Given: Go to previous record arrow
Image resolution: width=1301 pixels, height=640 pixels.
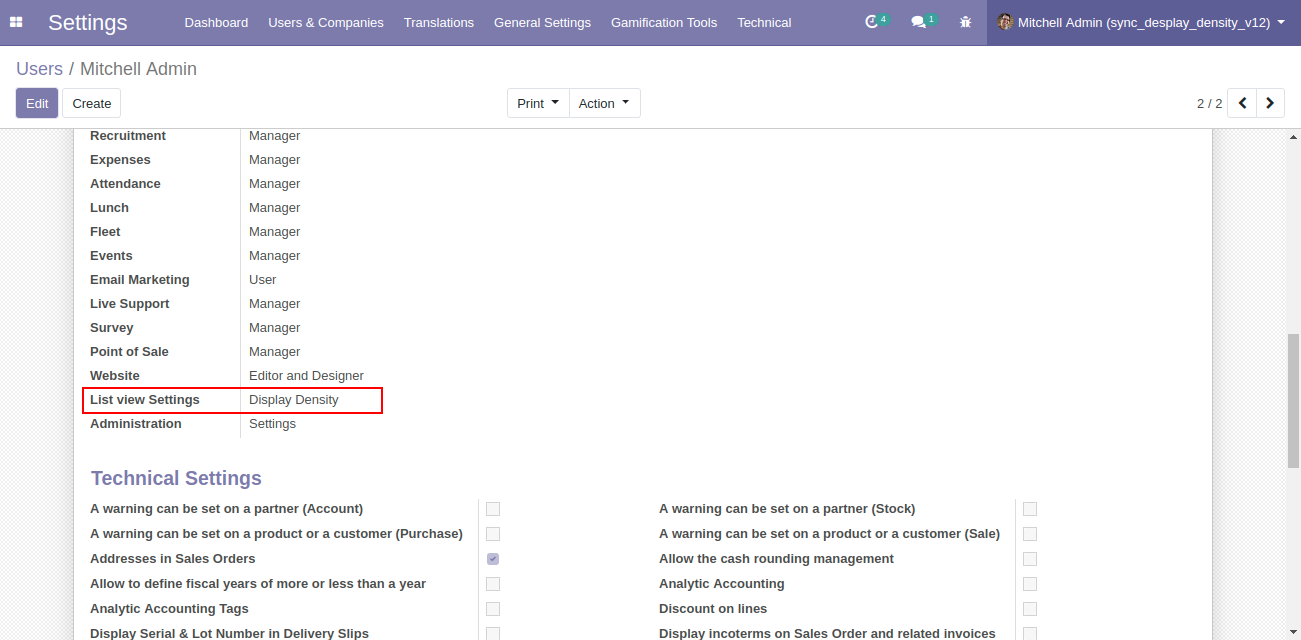Looking at the screenshot, I should pyautogui.click(x=1242, y=103).
